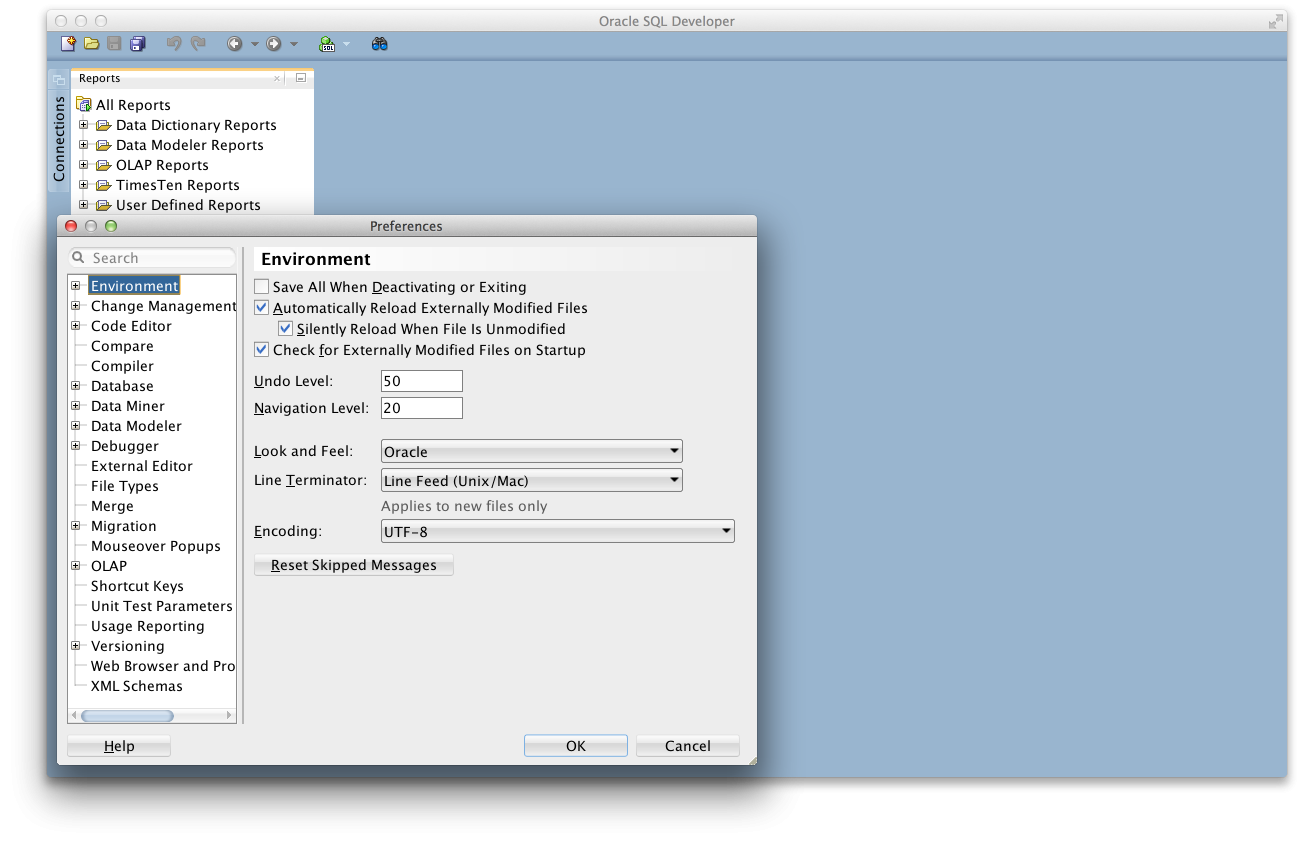This screenshot has height=844, width=1301.
Task: Click the Preferences search field
Action: pyautogui.click(x=152, y=258)
